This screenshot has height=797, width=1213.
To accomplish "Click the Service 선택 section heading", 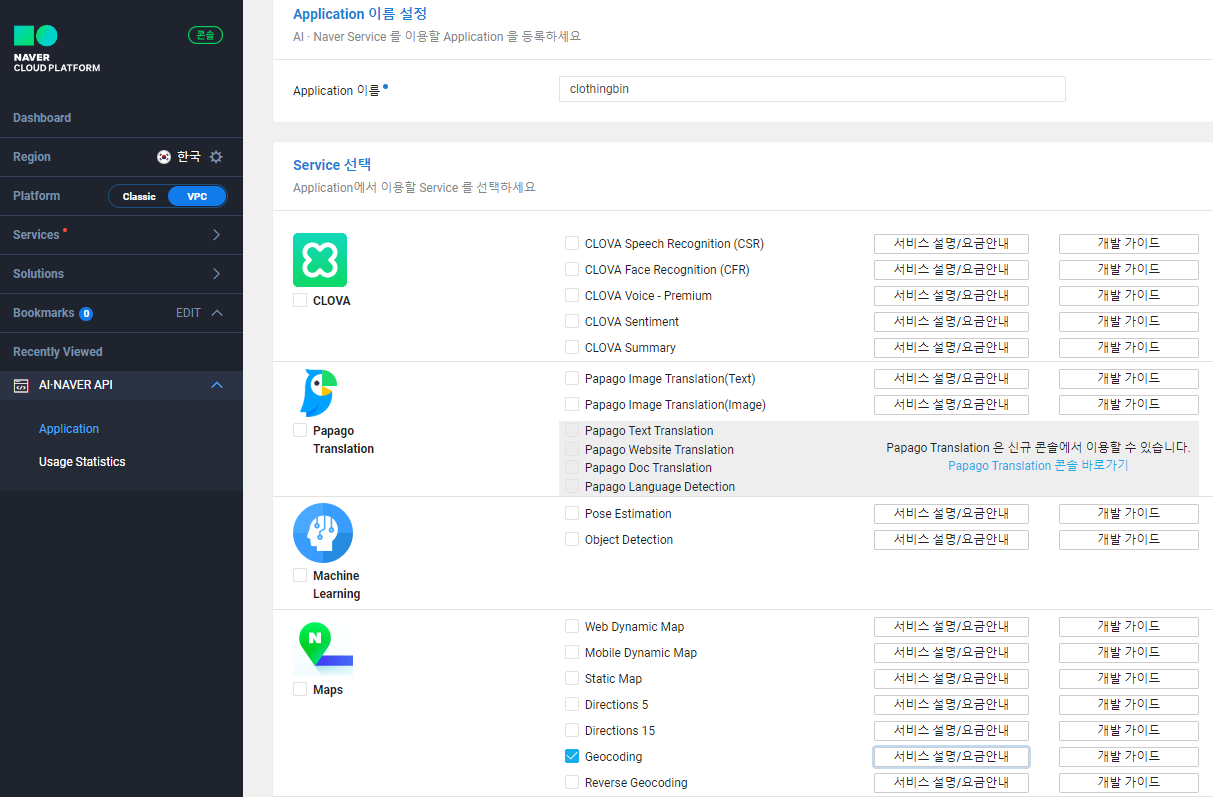I will click(x=332, y=164).
